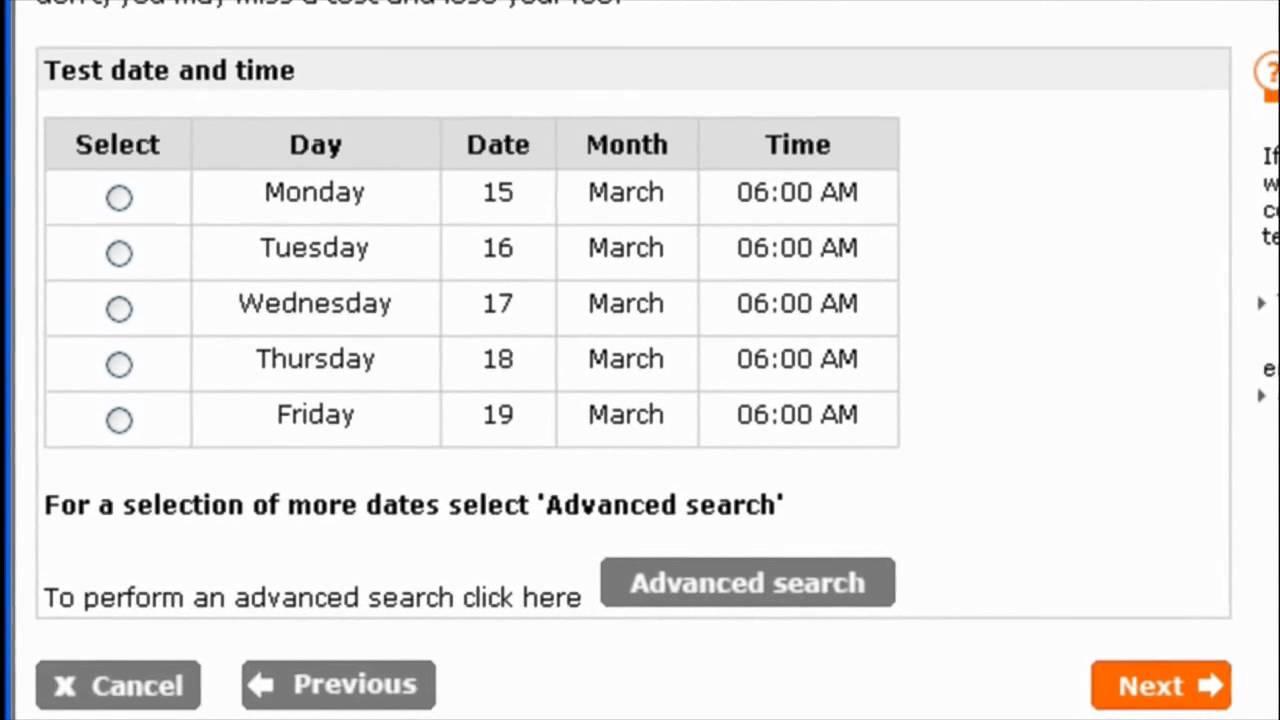
Task: Click the 06:00 AM cell in Friday's row
Action: 797,415
